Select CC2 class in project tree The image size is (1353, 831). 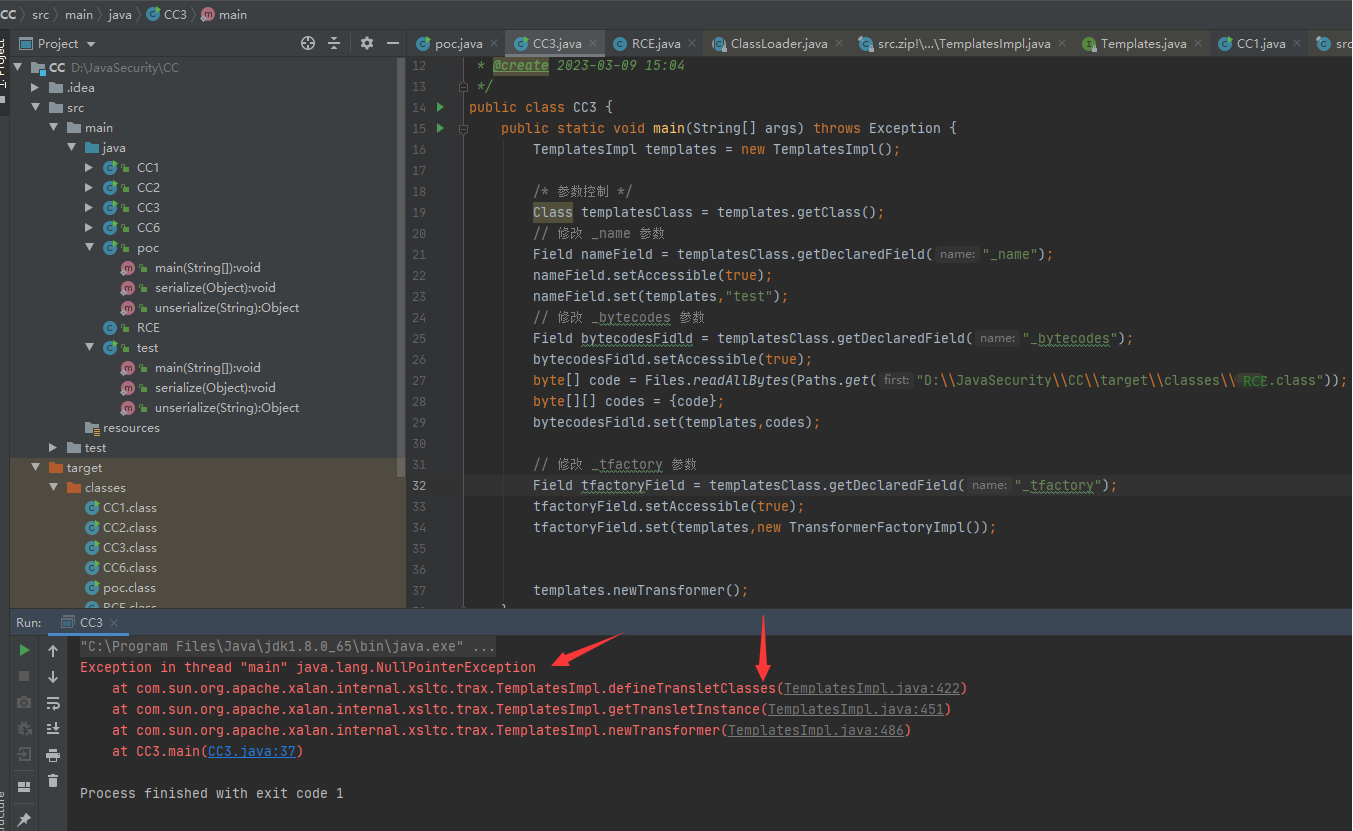[x=148, y=188]
